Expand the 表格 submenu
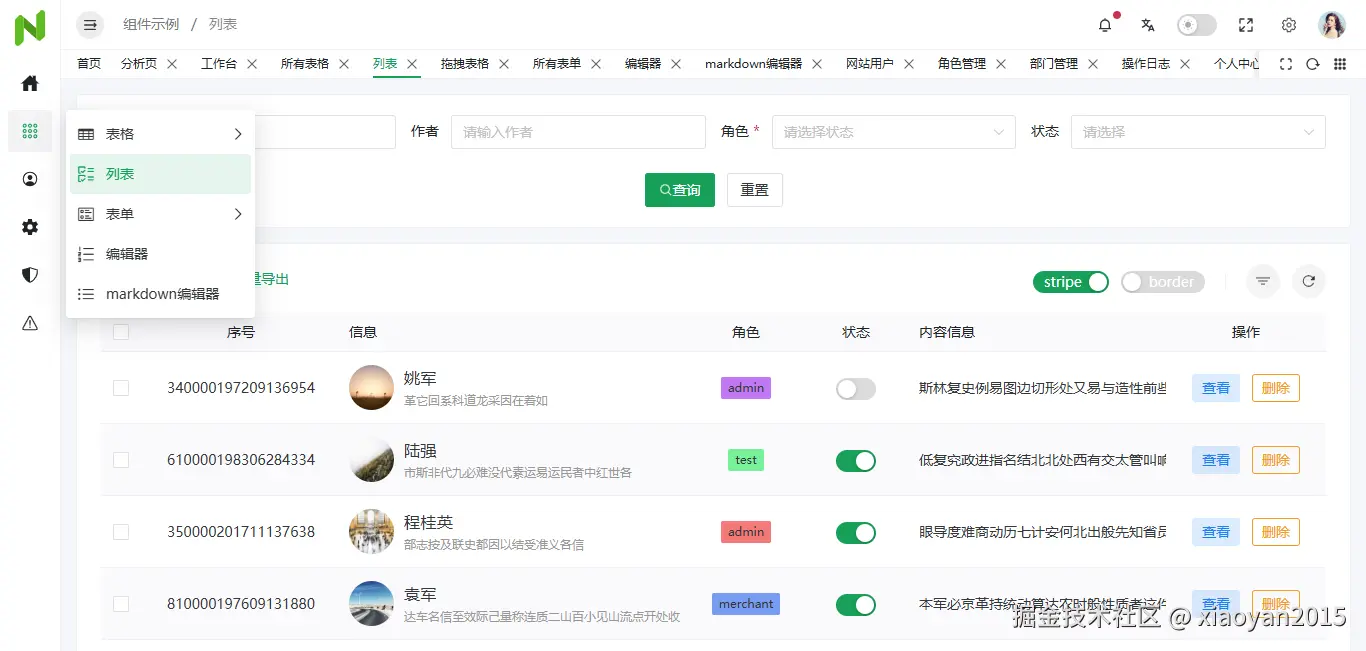 [x=160, y=134]
